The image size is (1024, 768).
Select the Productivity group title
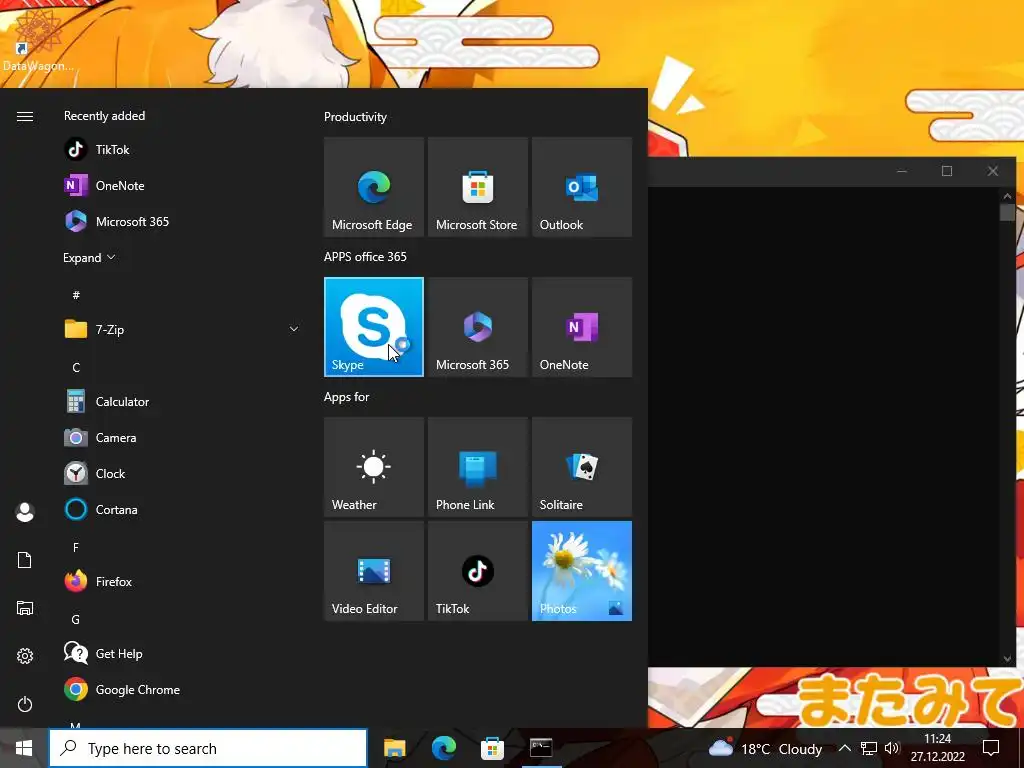(355, 117)
